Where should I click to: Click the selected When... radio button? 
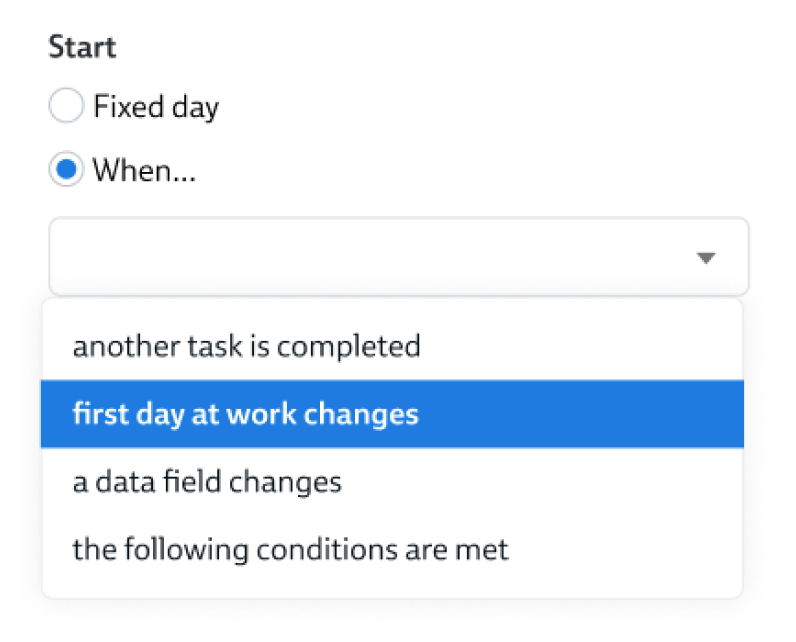(x=66, y=171)
